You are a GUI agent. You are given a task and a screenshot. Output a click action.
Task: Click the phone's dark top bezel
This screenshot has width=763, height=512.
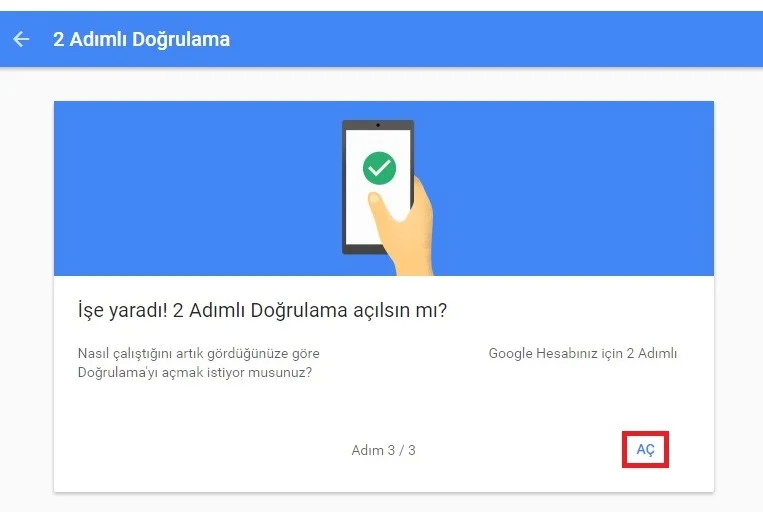coord(378,125)
